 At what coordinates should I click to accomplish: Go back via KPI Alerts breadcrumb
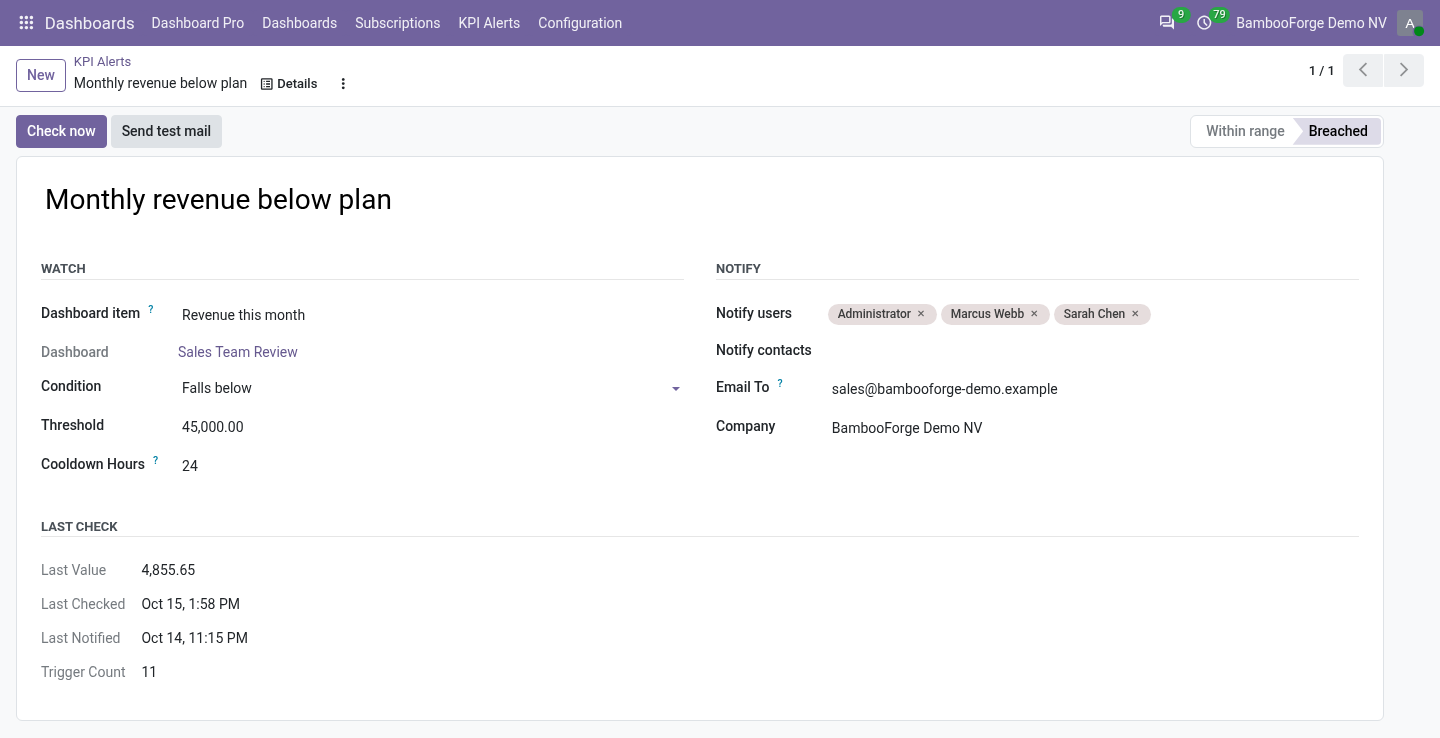click(102, 62)
